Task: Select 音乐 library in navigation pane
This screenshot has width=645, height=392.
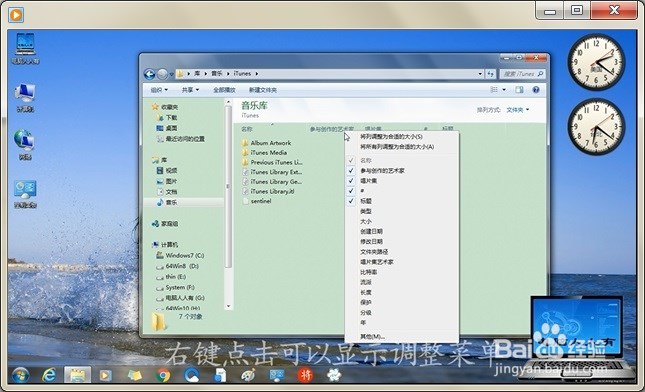Action: pyautogui.click(x=167, y=202)
